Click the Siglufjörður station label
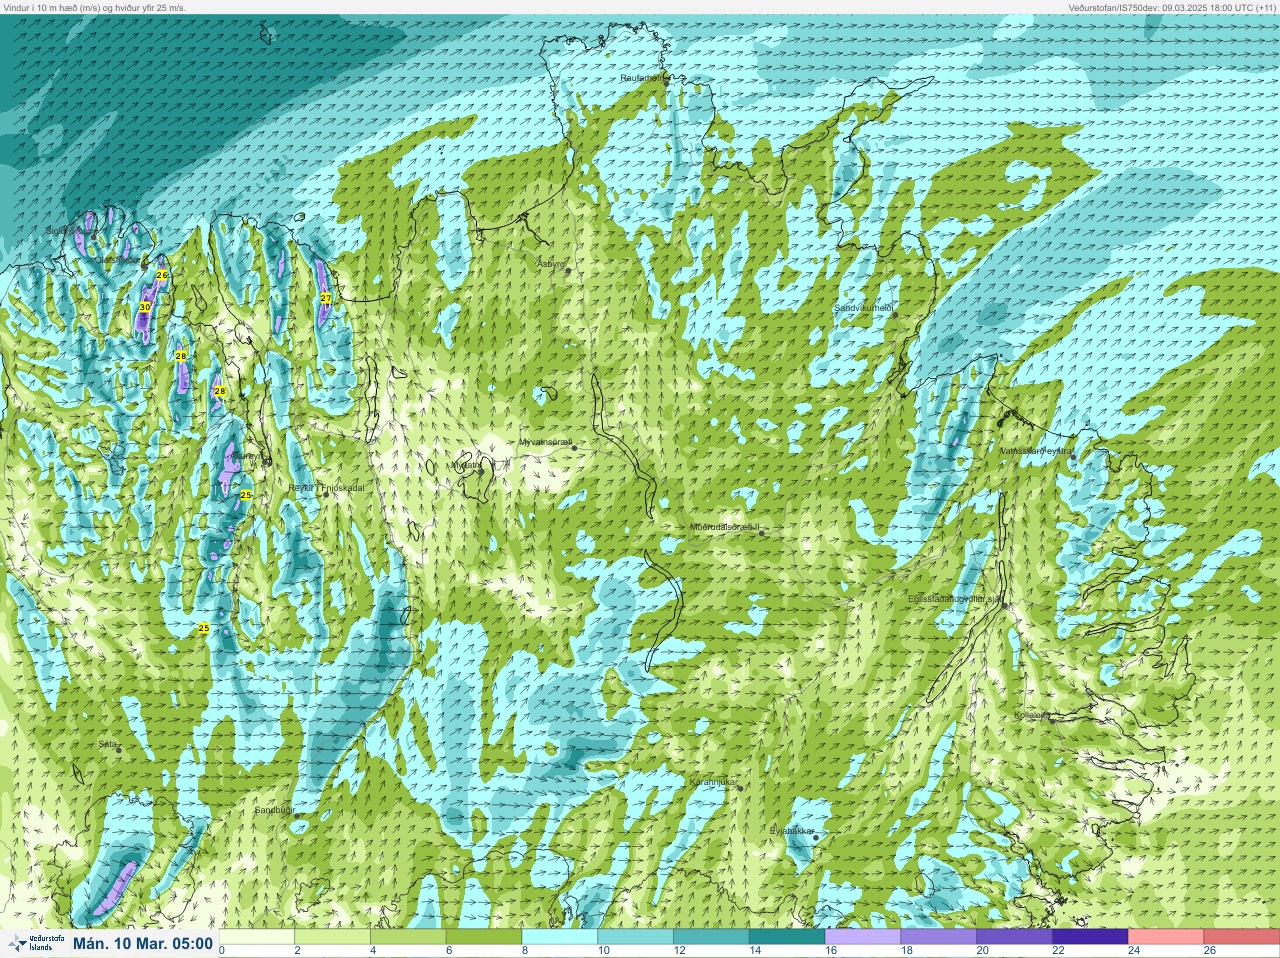This screenshot has width=1280, height=958. coord(68,231)
